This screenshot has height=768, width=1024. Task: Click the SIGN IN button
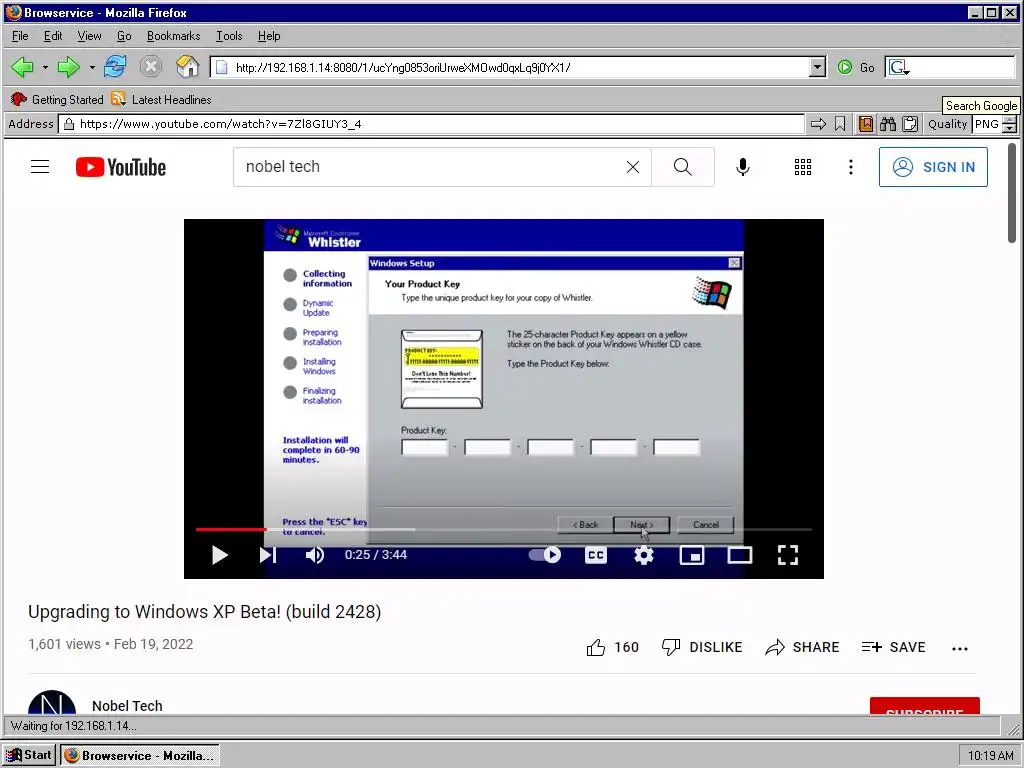[x=933, y=167]
